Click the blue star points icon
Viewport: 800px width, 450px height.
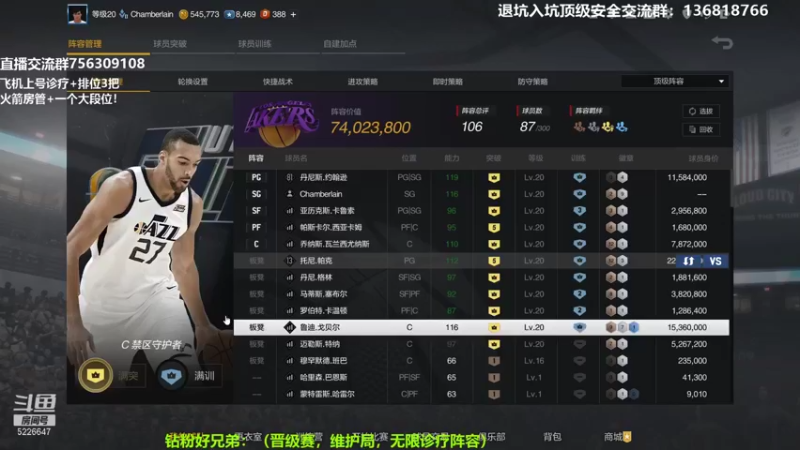coord(229,14)
